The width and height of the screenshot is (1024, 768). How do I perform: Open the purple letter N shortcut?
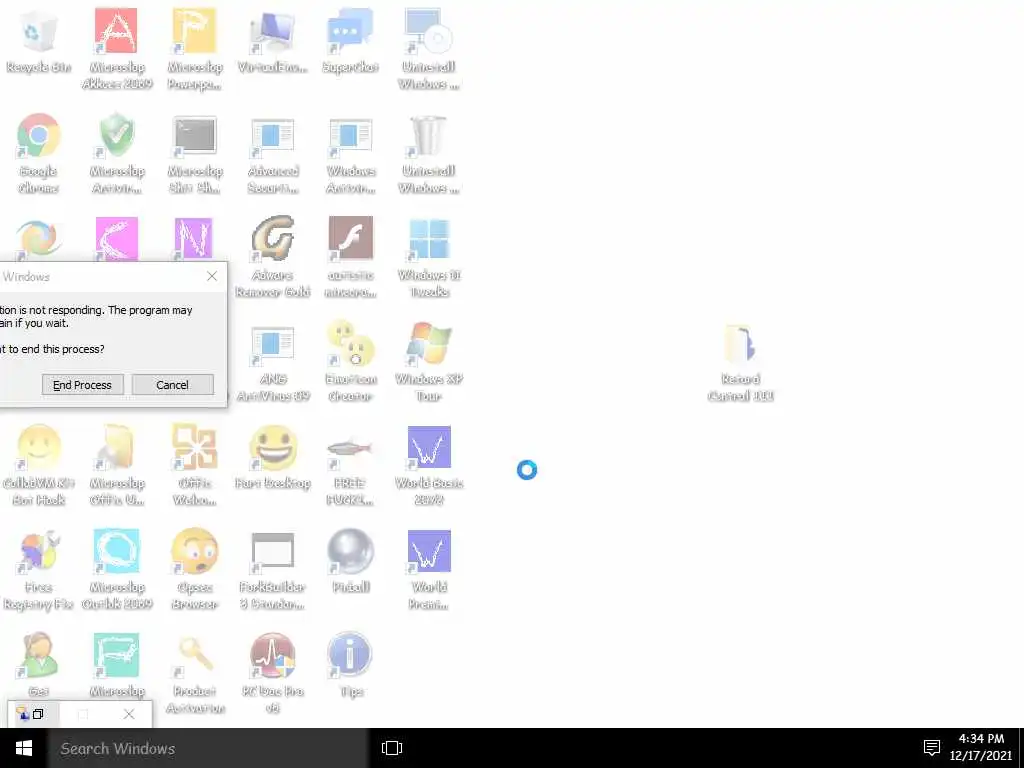195,238
